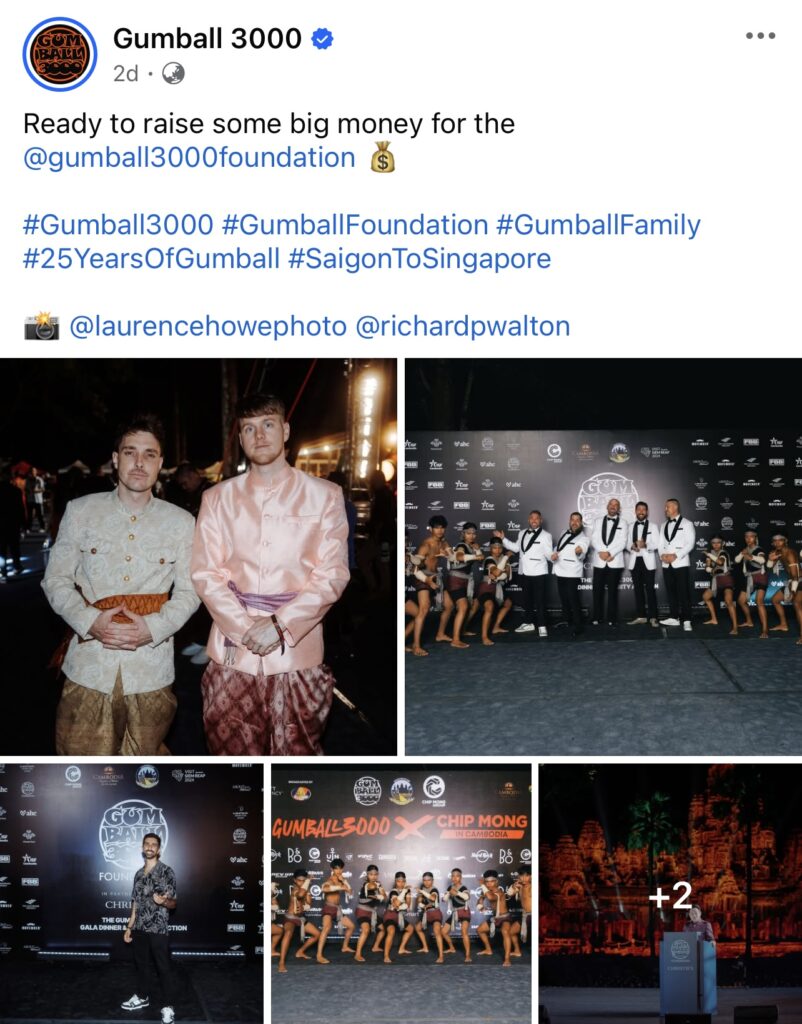Open the Gumball 3000 profile picture
Viewport: 802px width, 1024px height.
pyautogui.click(x=59, y=54)
